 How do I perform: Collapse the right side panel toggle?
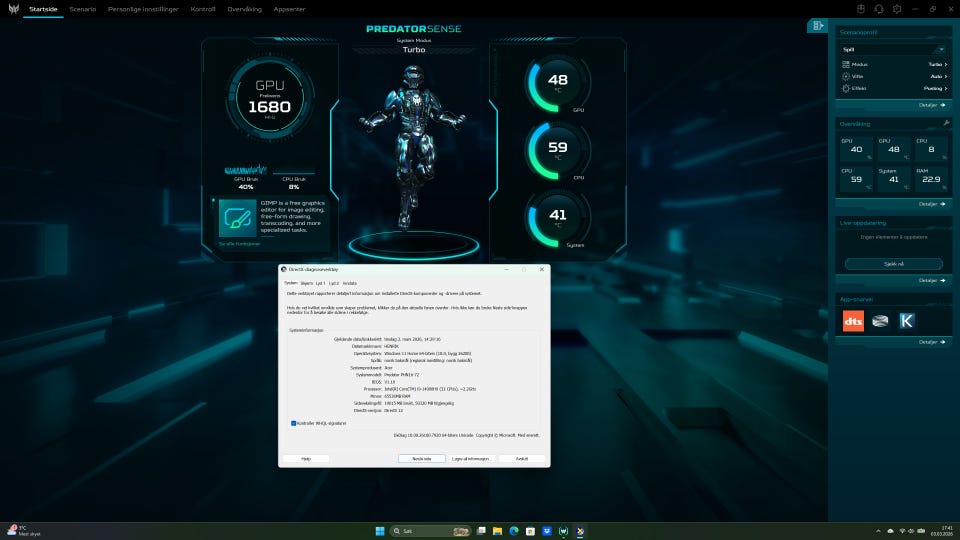pos(817,25)
